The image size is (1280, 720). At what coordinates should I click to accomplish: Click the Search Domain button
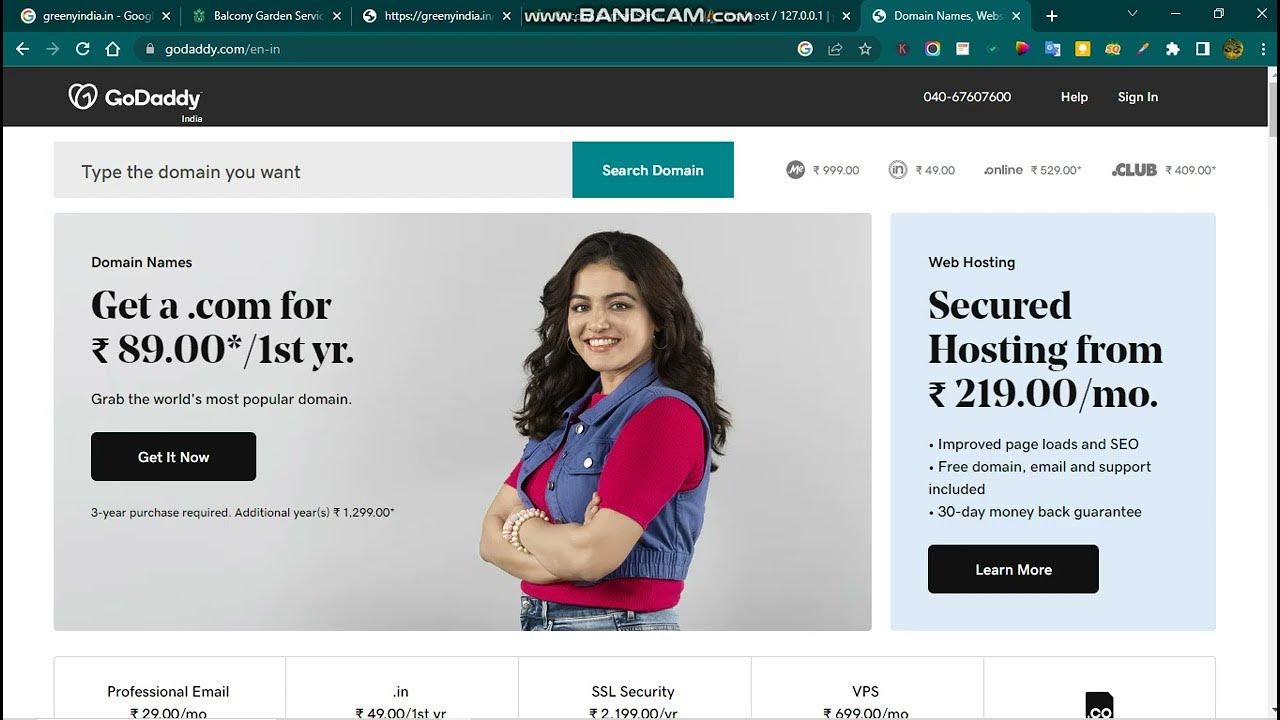click(x=653, y=170)
